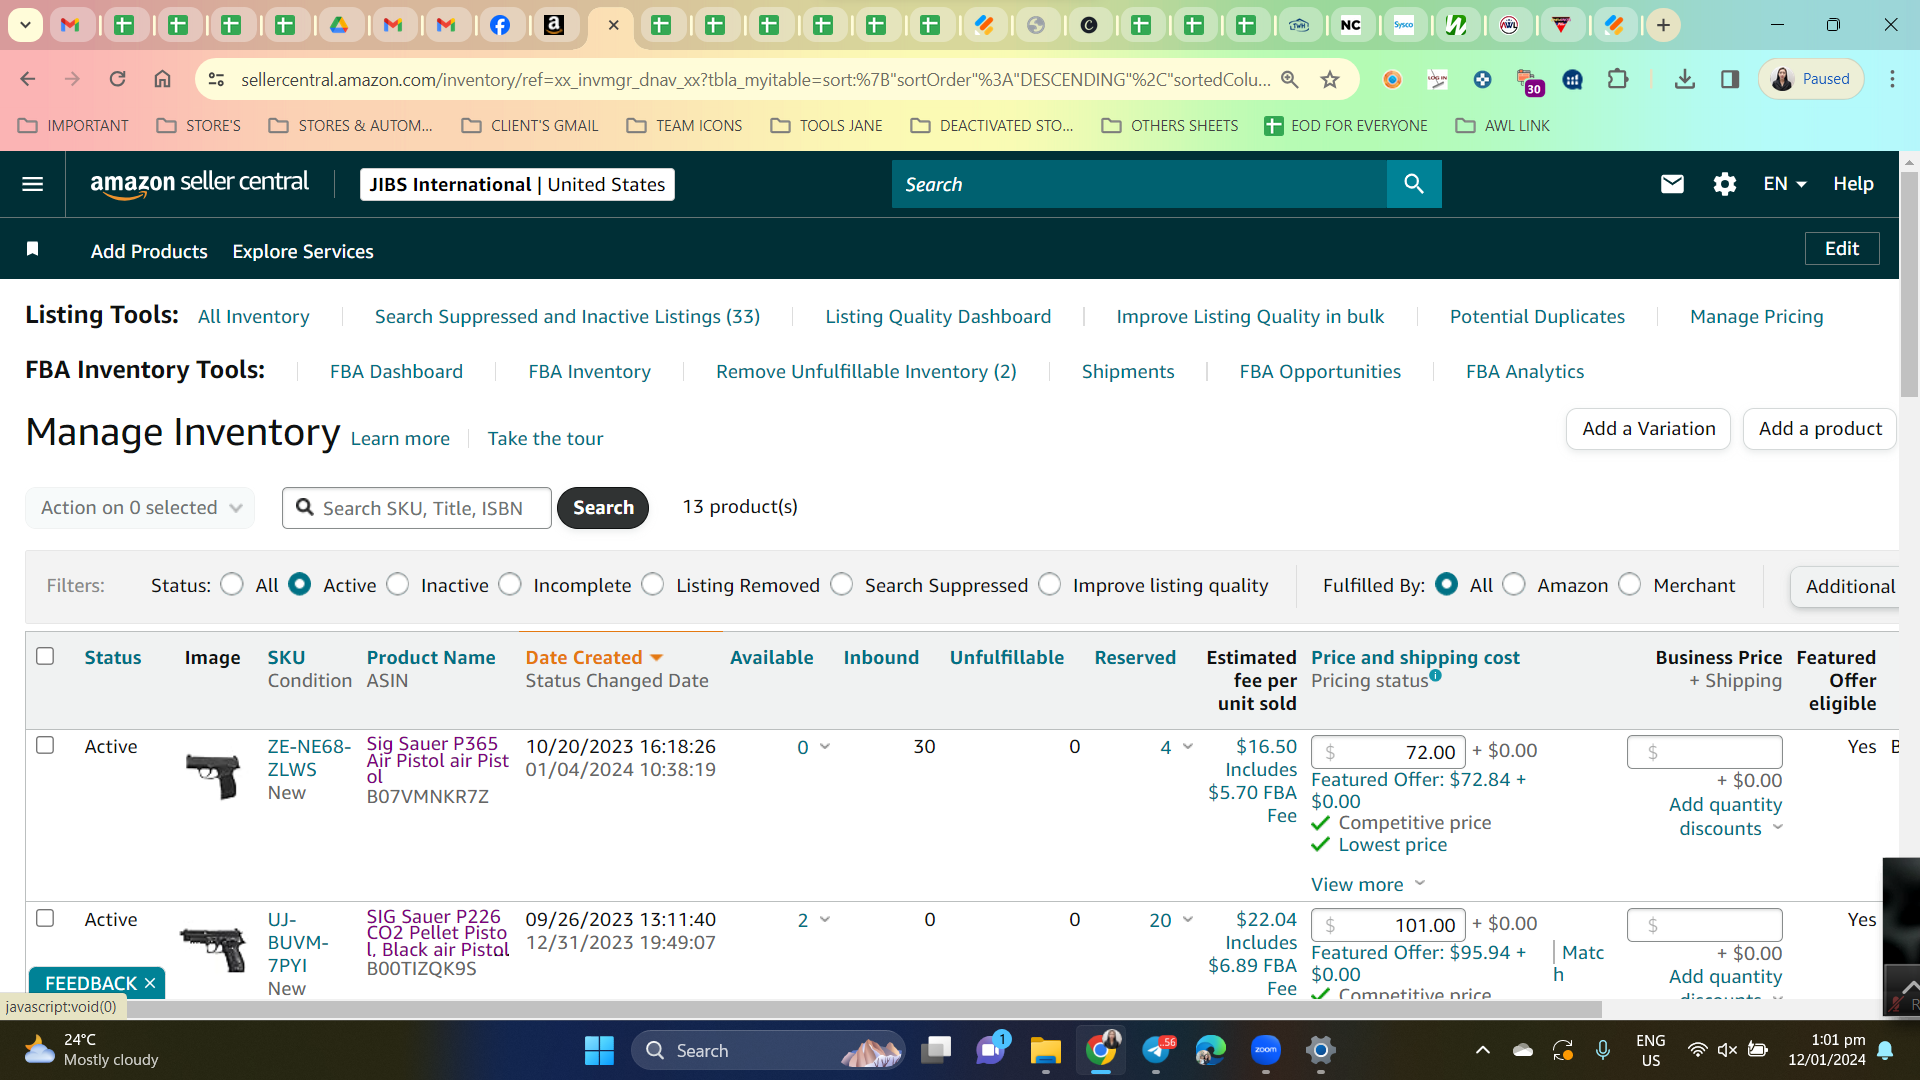1920x1080 pixels.
Task: Open a new browser tab
Action: [1663, 25]
